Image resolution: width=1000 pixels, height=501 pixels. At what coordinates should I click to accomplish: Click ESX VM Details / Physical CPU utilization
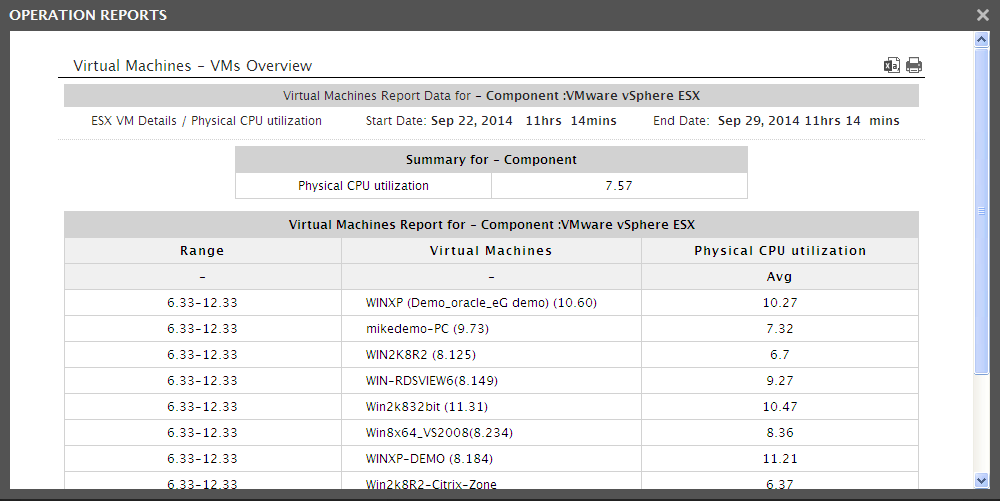[207, 120]
